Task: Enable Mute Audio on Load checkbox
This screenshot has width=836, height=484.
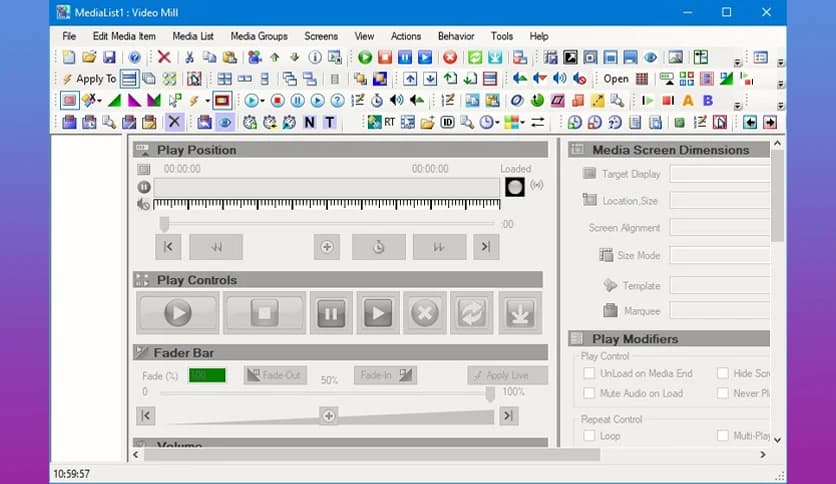Action: click(589, 393)
